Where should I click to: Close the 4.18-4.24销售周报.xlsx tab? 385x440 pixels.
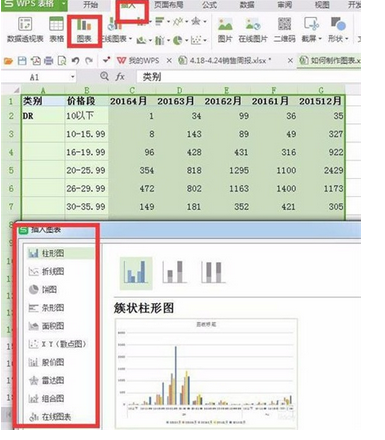pos(290,61)
